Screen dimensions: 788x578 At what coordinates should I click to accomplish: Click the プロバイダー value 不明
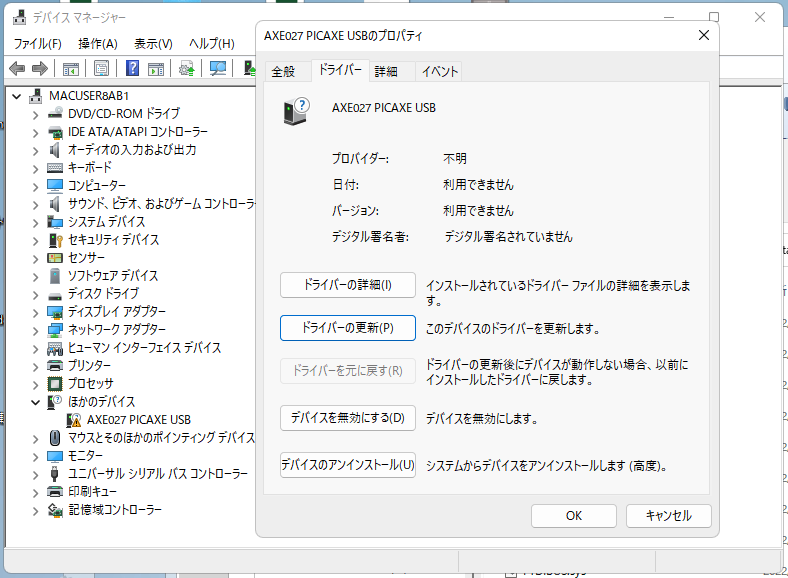pos(455,159)
